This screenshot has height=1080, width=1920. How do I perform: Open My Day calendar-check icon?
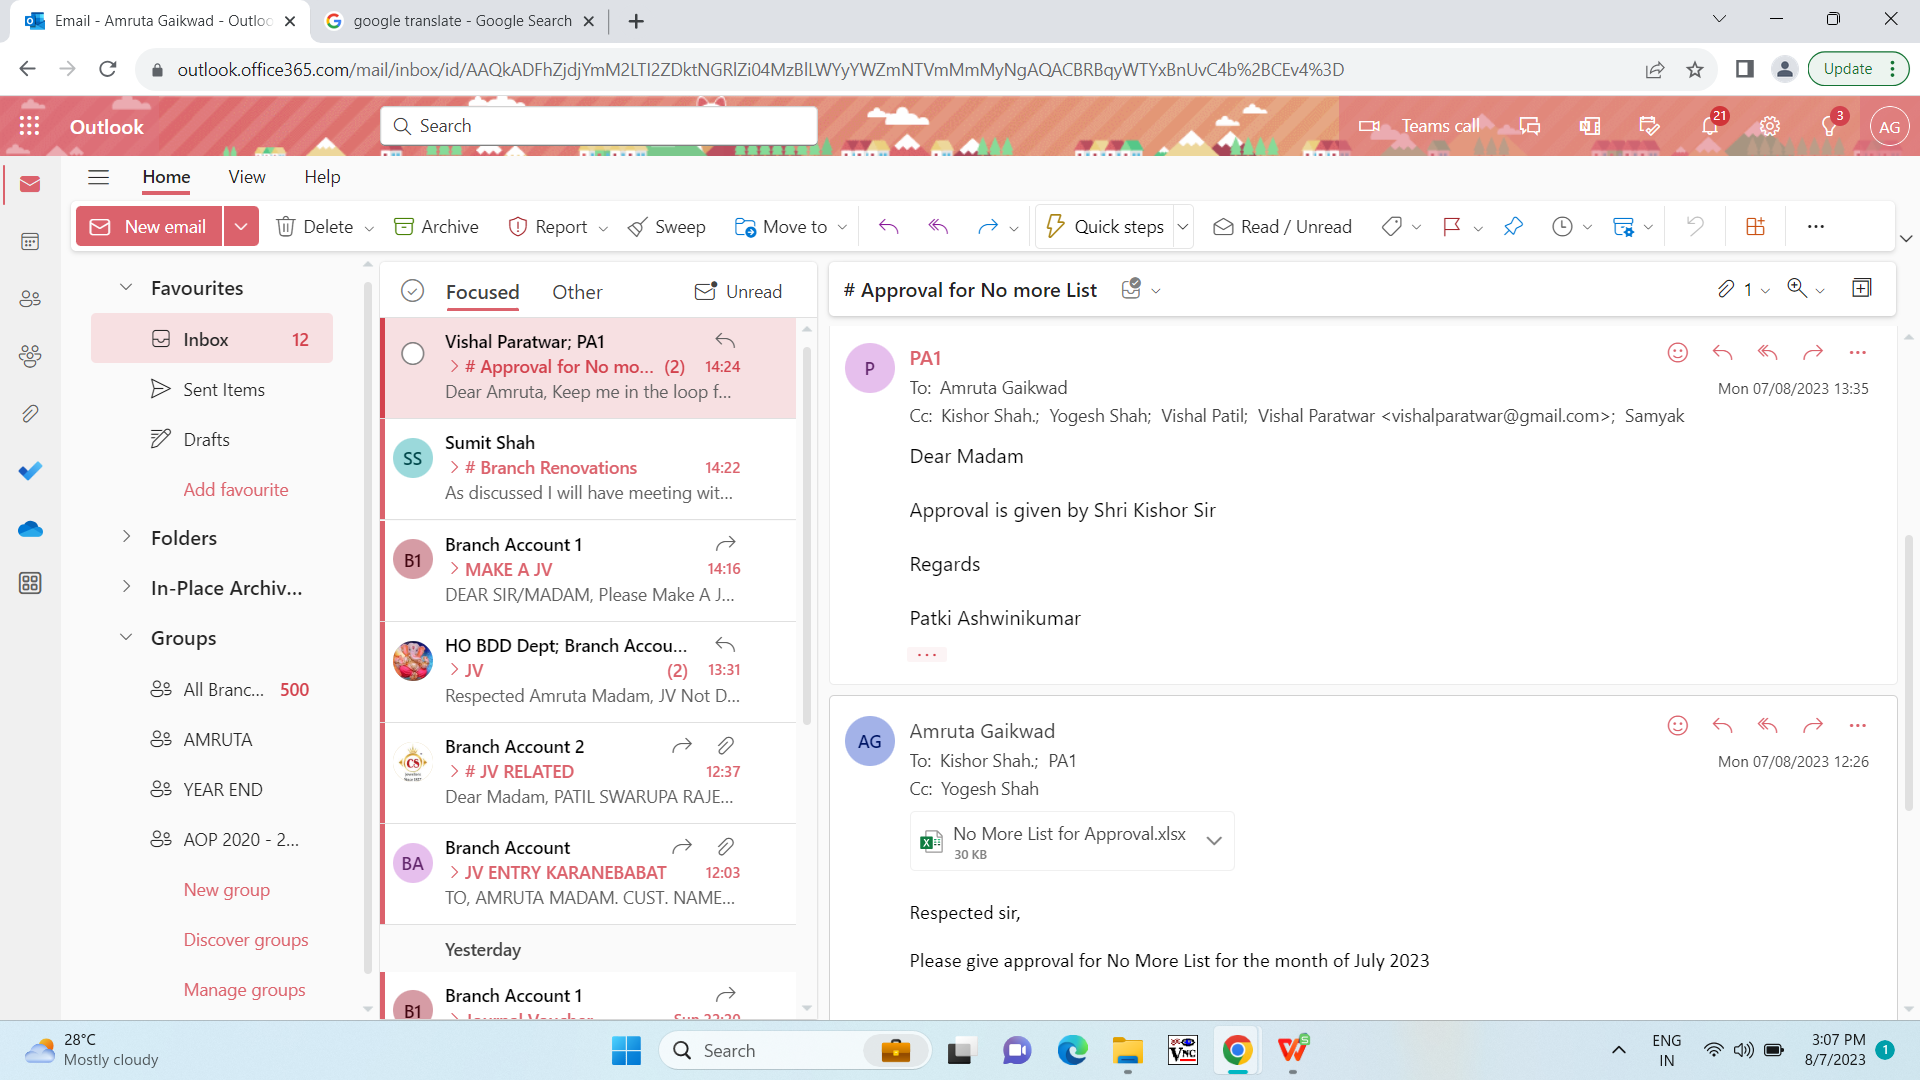(1650, 126)
